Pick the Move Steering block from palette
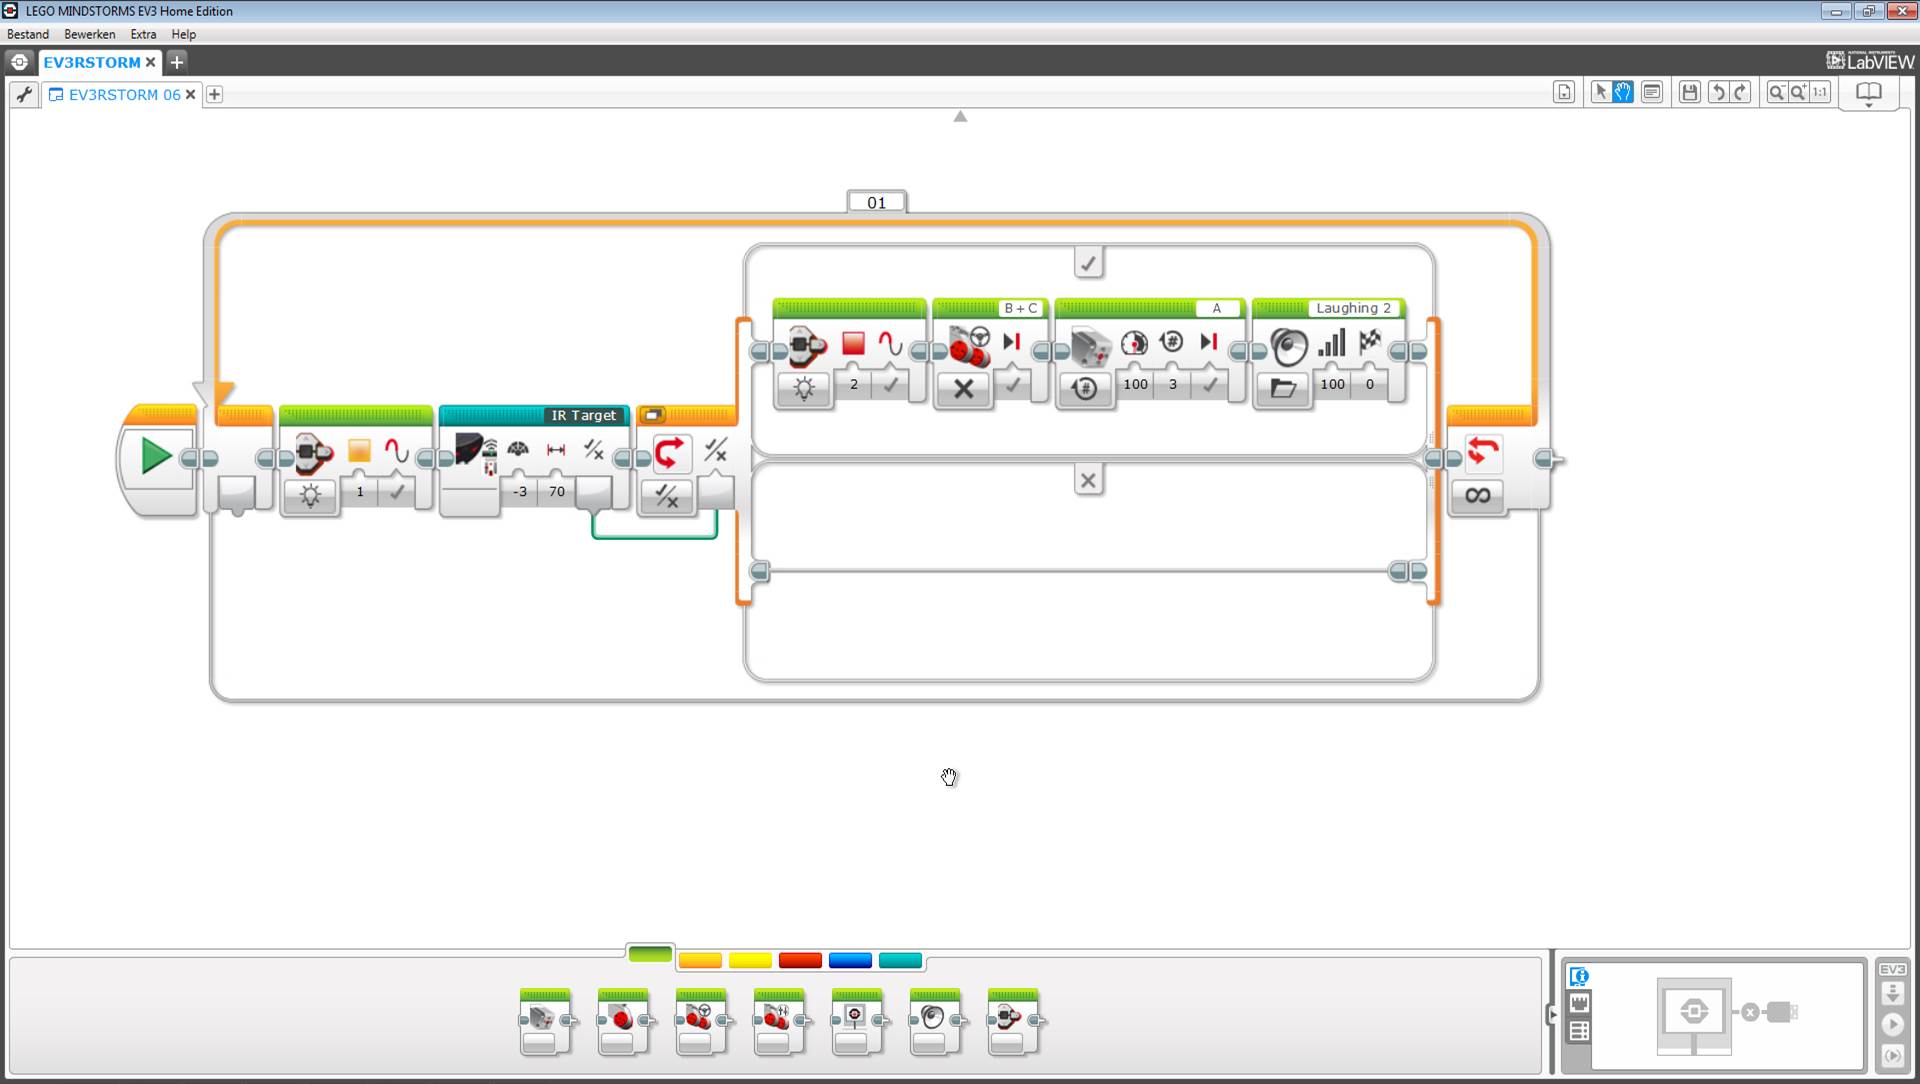This screenshot has width=1920, height=1084. pos(701,1021)
